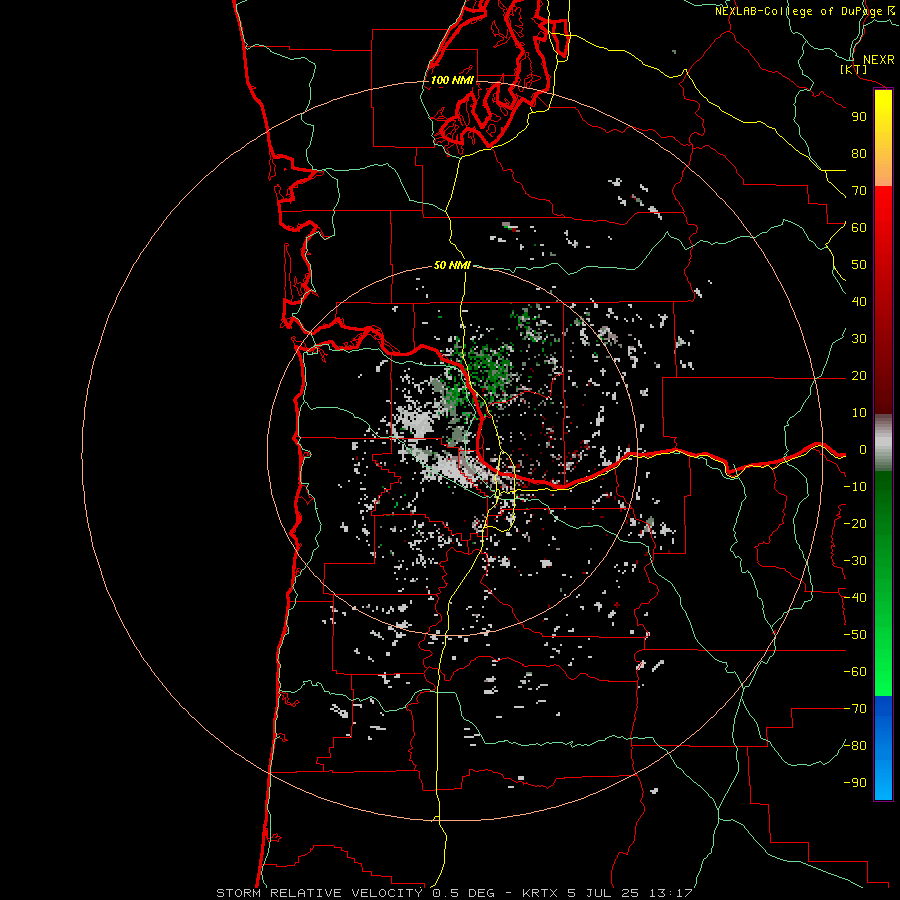Click the 30 value on velocity scale
The height and width of the screenshot is (900, 900).
[x=859, y=339]
